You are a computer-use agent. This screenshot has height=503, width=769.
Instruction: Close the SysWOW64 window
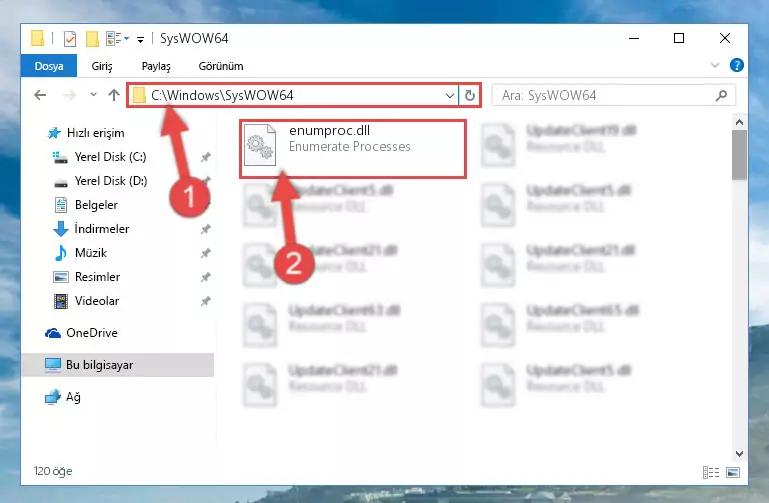pyautogui.click(x=724, y=38)
